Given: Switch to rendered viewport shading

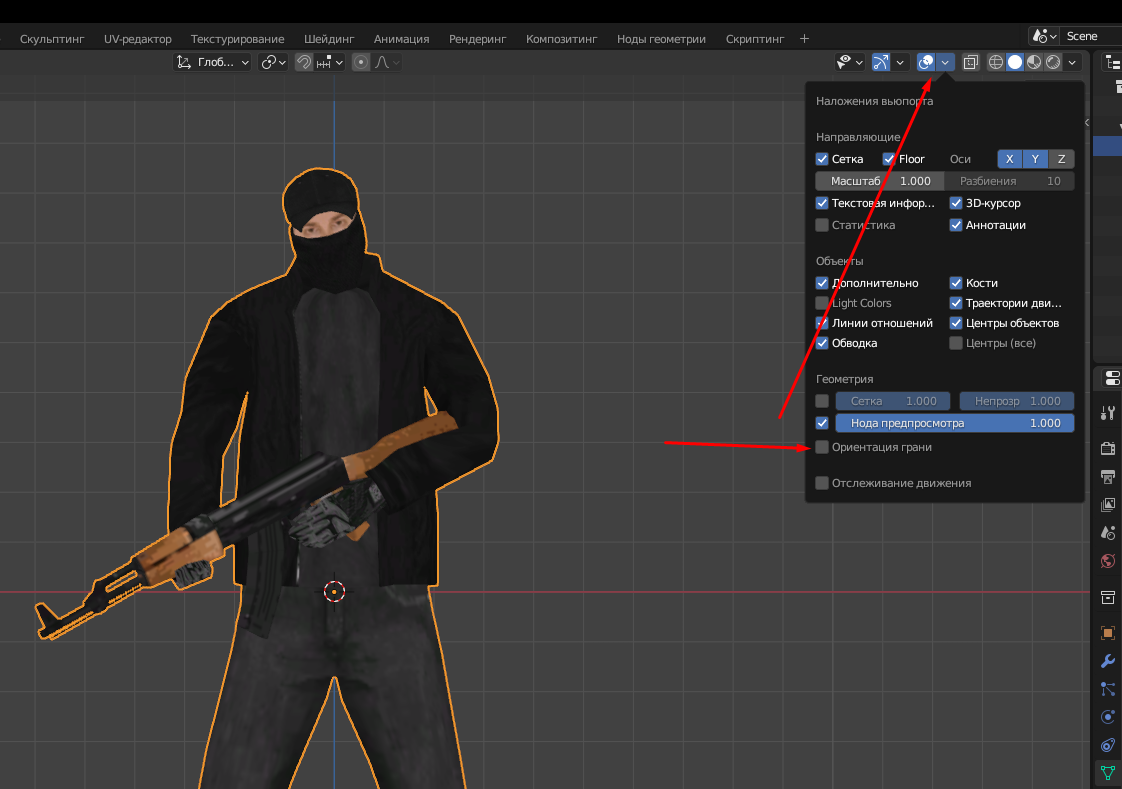Looking at the screenshot, I should [x=1053, y=62].
